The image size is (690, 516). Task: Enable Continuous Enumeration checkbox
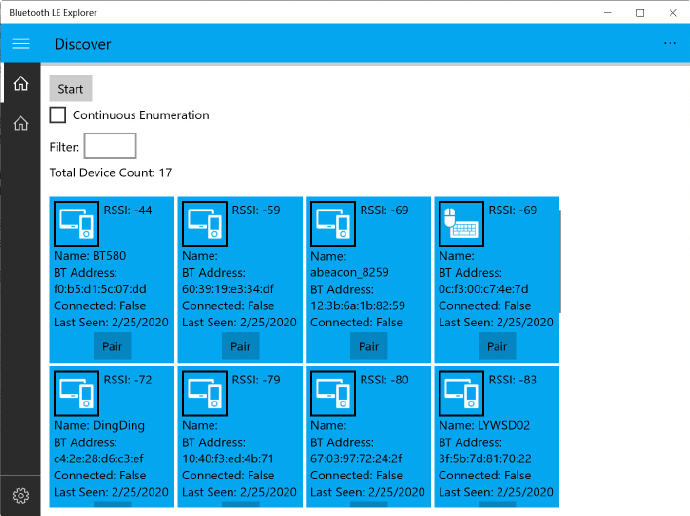click(x=58, y=115)
